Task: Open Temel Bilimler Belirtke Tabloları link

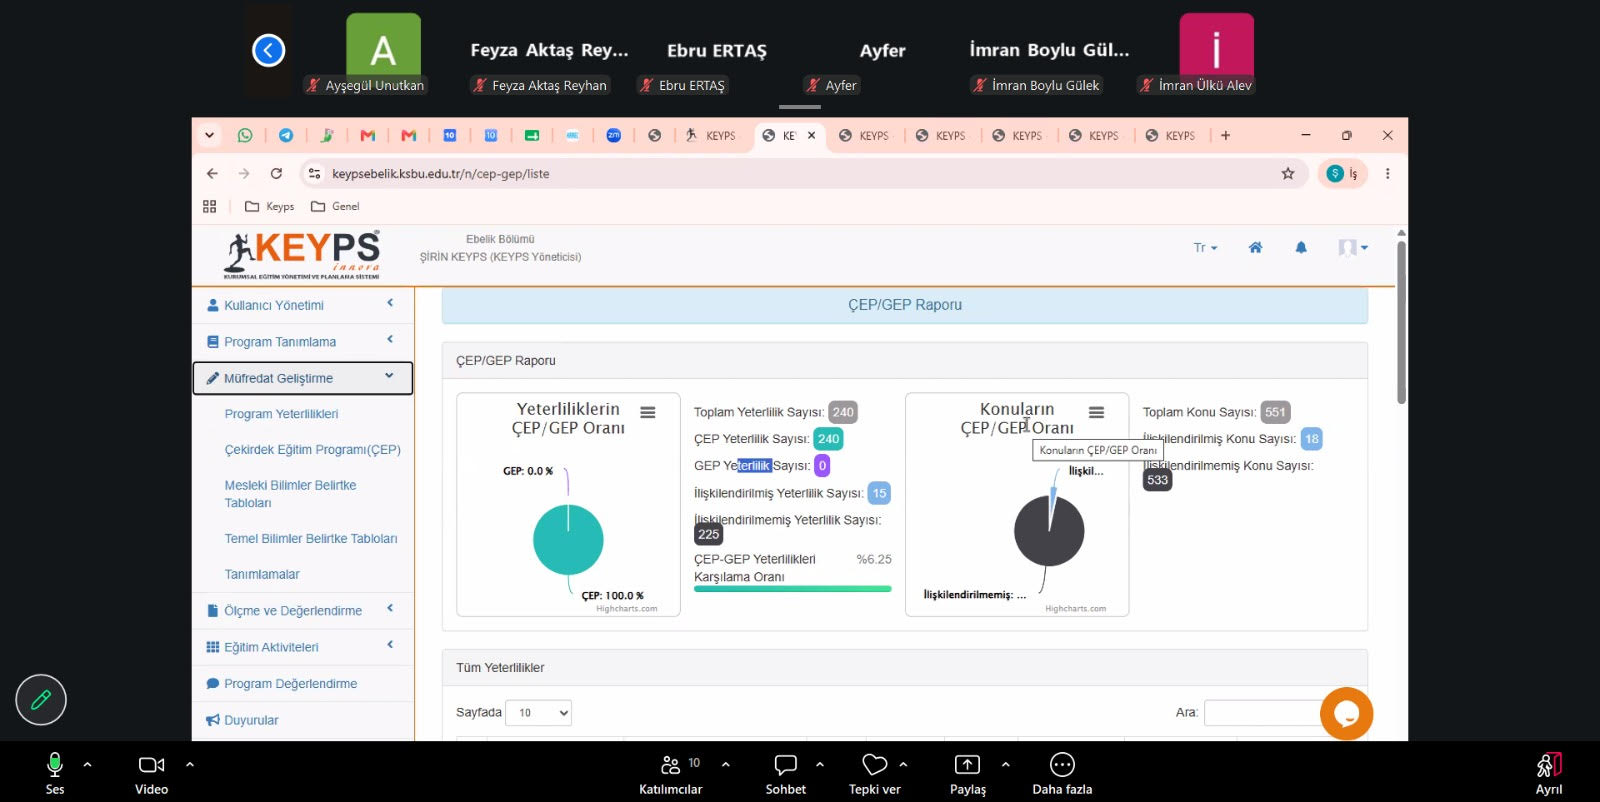Action: pos(311,538)
